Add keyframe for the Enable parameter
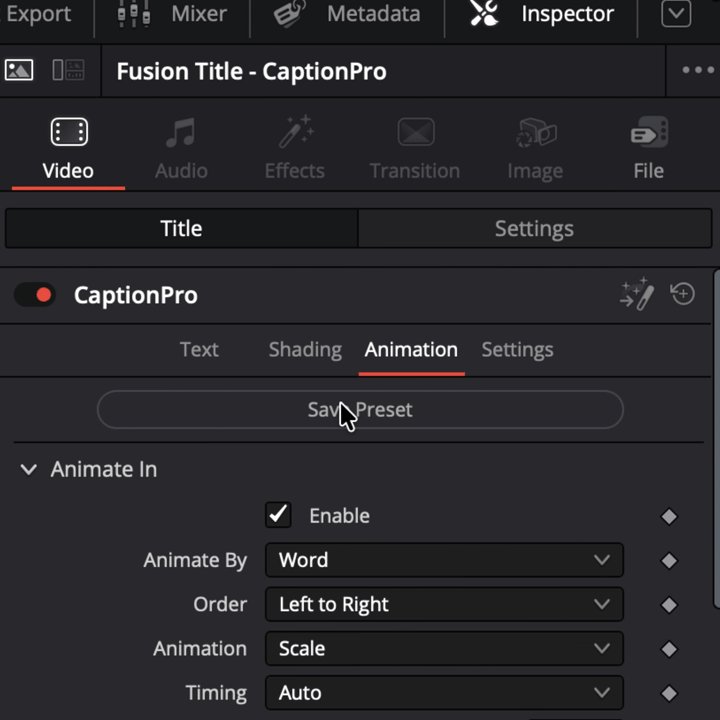Viewport: 720px width, 720px height. coord(669,517)
